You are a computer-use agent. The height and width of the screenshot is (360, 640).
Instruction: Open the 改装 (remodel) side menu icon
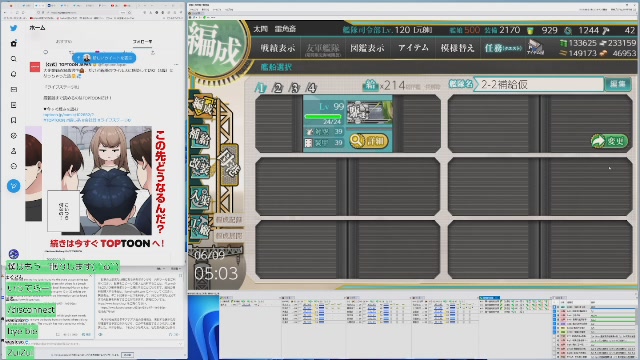(x=200, y=167)
